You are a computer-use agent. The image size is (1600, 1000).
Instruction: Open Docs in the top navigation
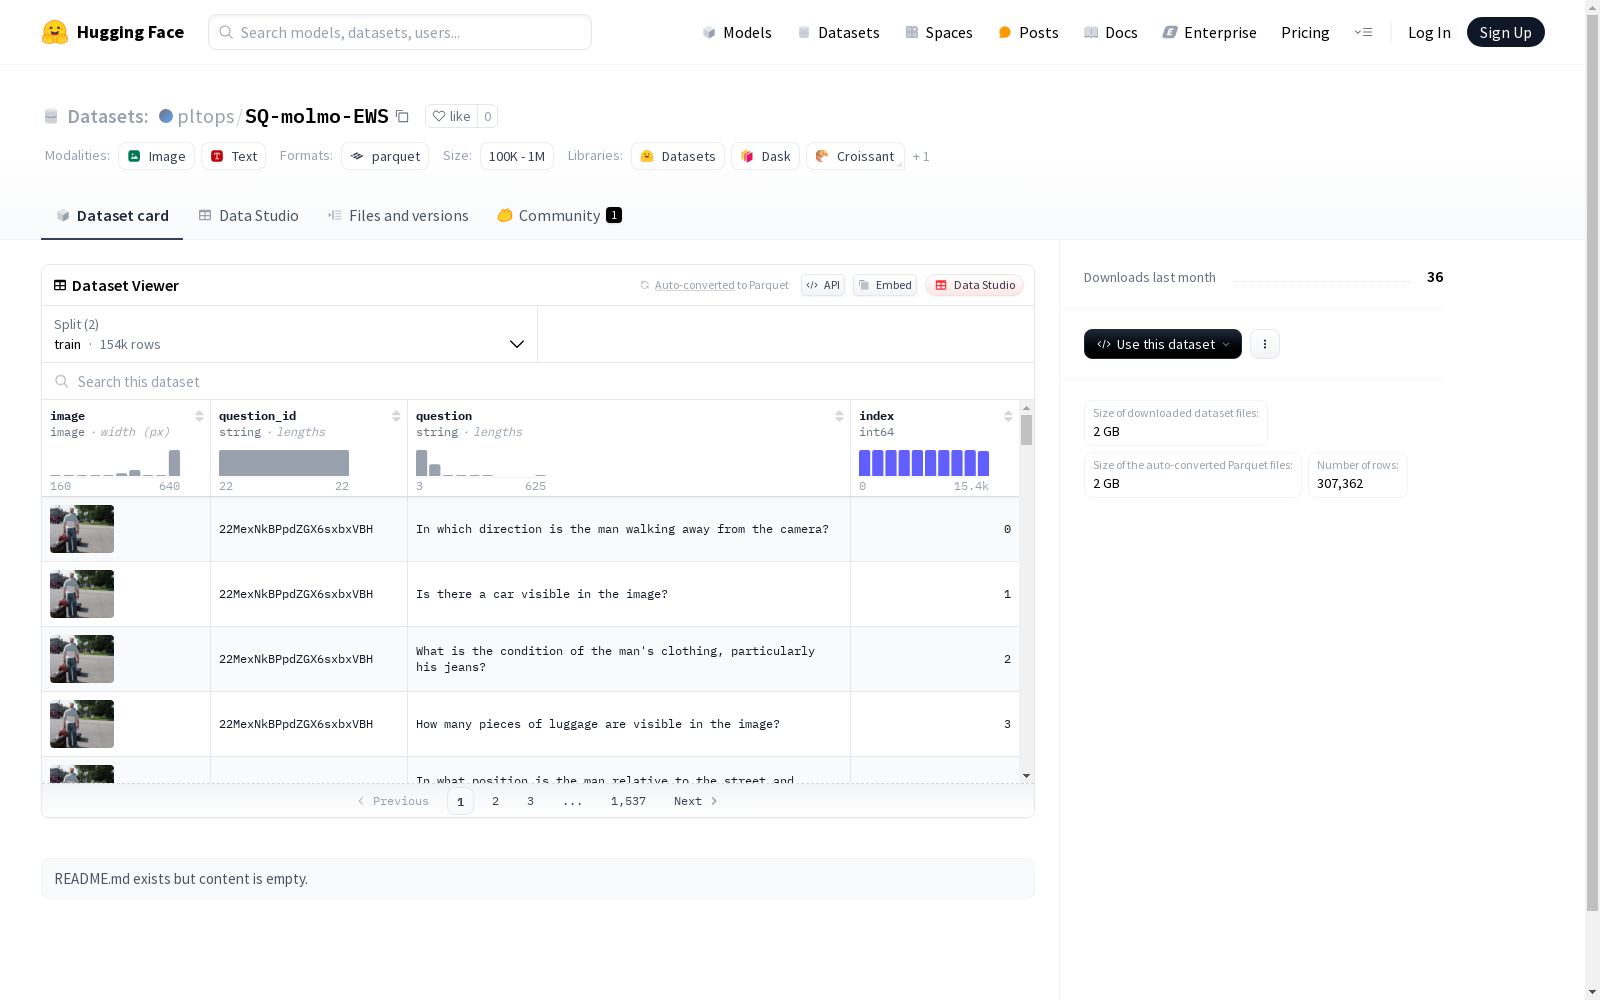click(1111, 32)
